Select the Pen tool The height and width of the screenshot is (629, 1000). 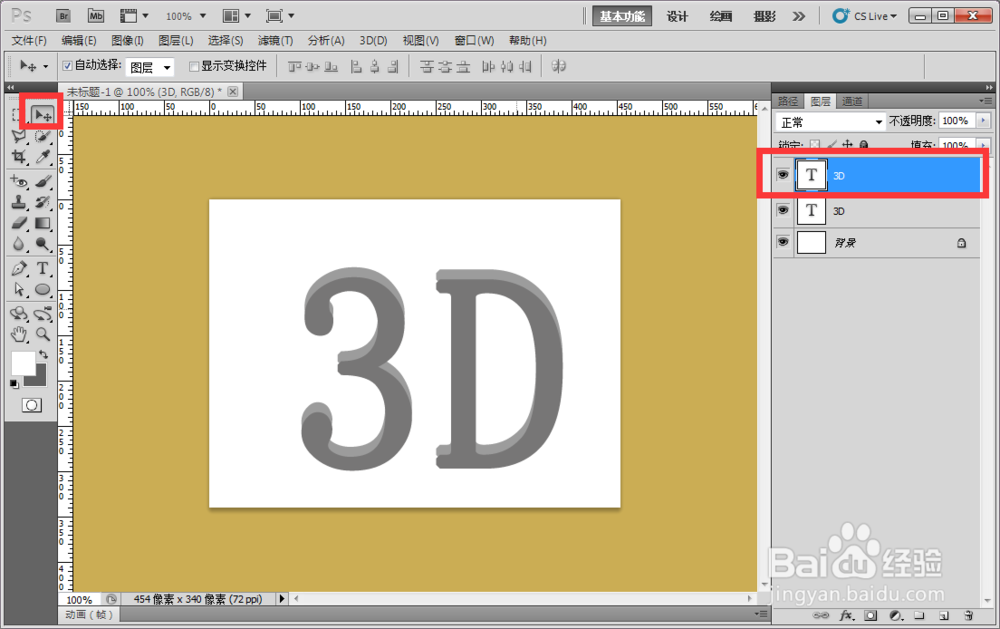tap(20, 269)
